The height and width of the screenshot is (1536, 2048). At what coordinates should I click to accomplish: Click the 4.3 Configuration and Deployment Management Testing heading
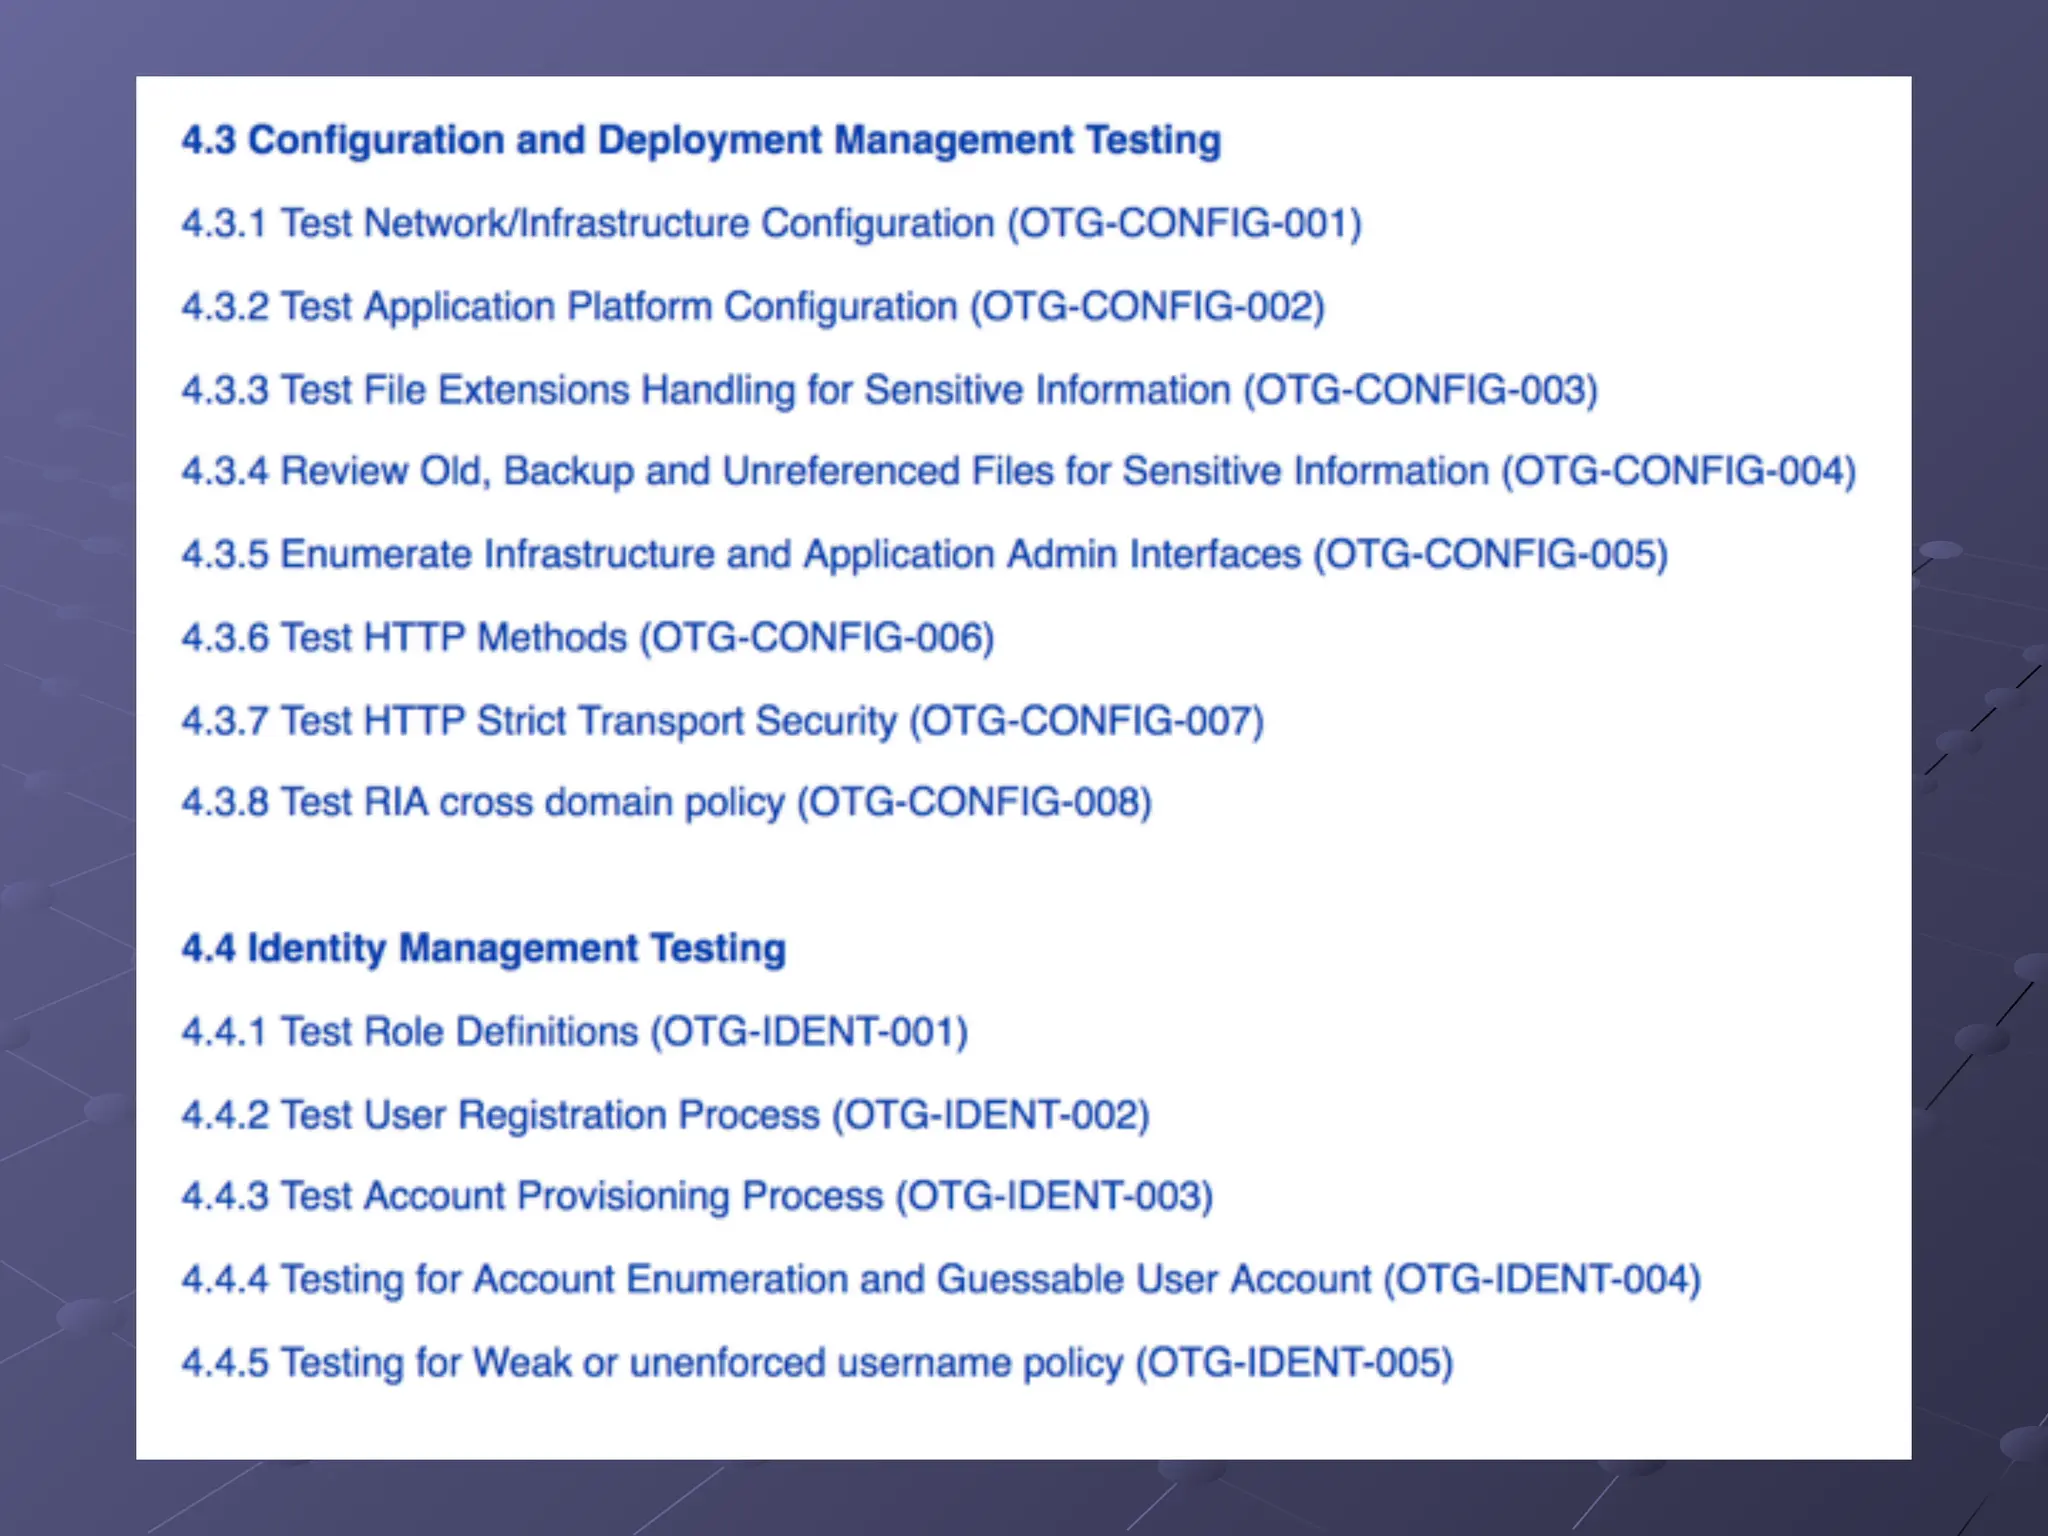coord(700,140)
